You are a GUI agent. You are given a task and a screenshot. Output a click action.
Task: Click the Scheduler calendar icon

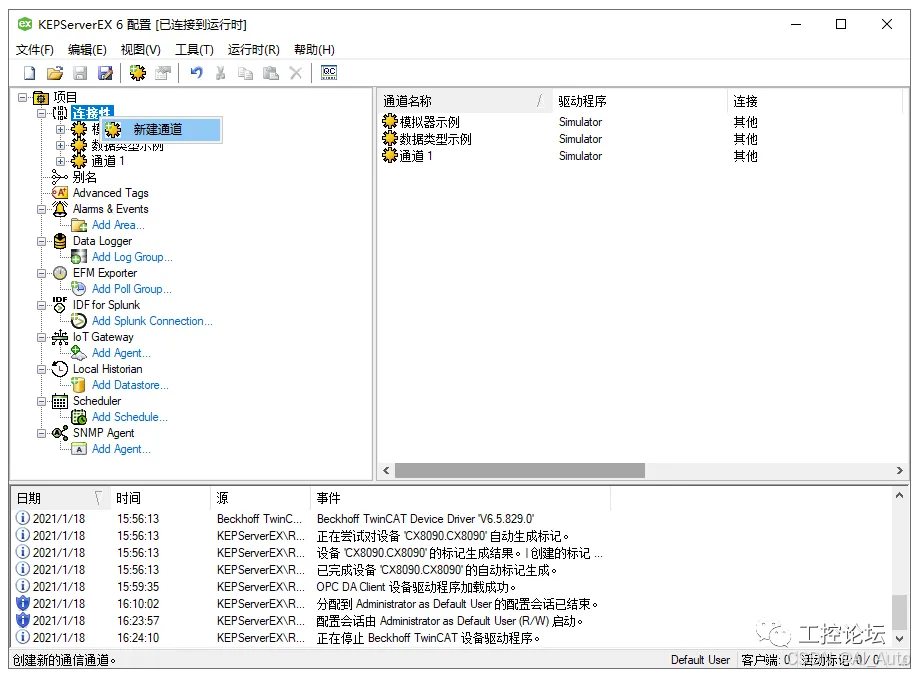tap(60, 401)
